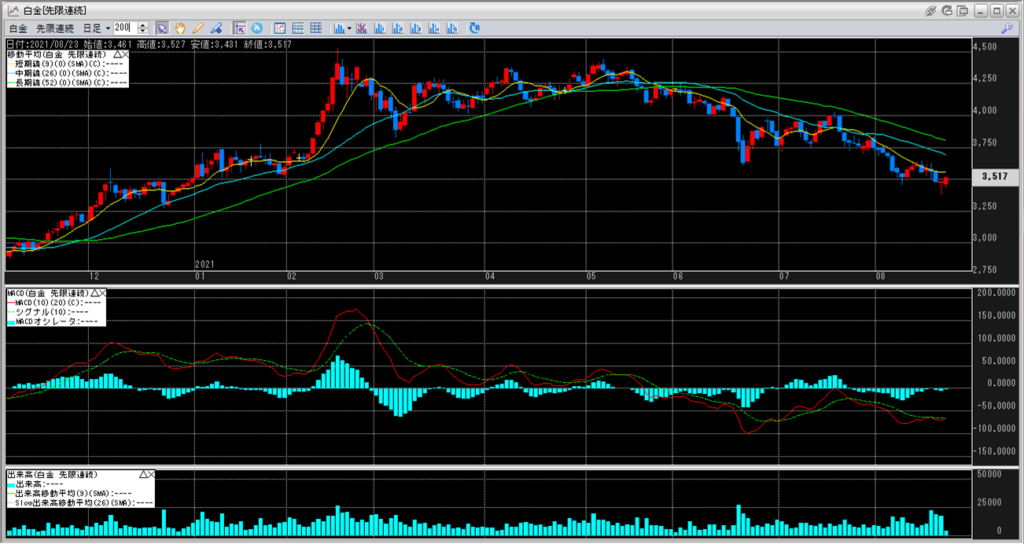Open settings with the wrench icon
This screenshot has height=544, width=1024.
(1006, 28)
